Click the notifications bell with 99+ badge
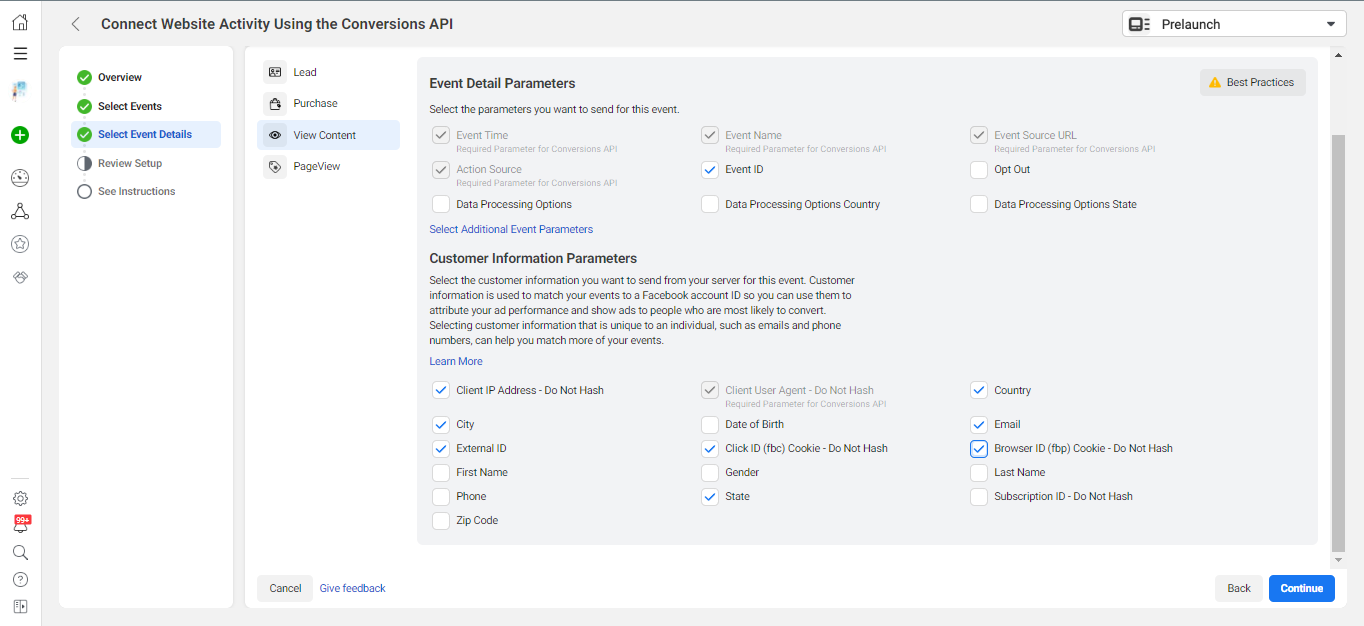This screenshot has width=1364, height=626. point(20,525)
